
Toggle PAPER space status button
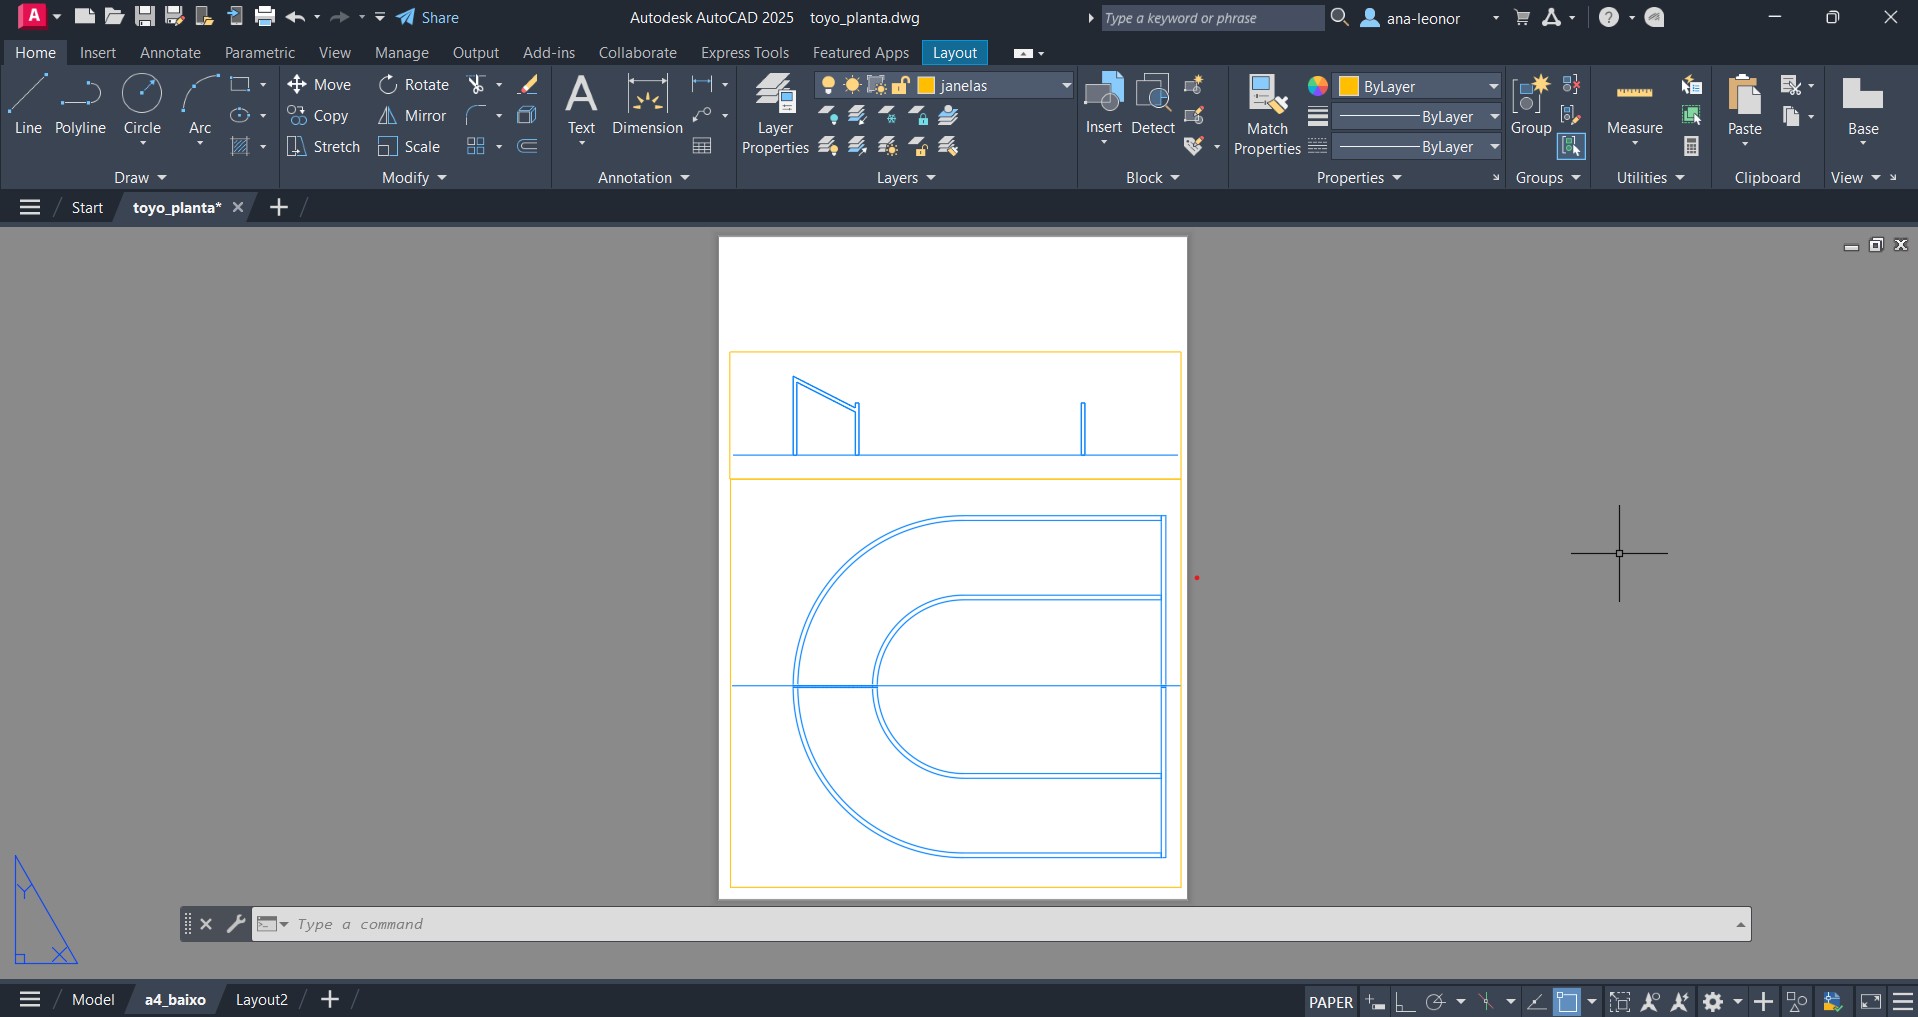[1330, 1001]
